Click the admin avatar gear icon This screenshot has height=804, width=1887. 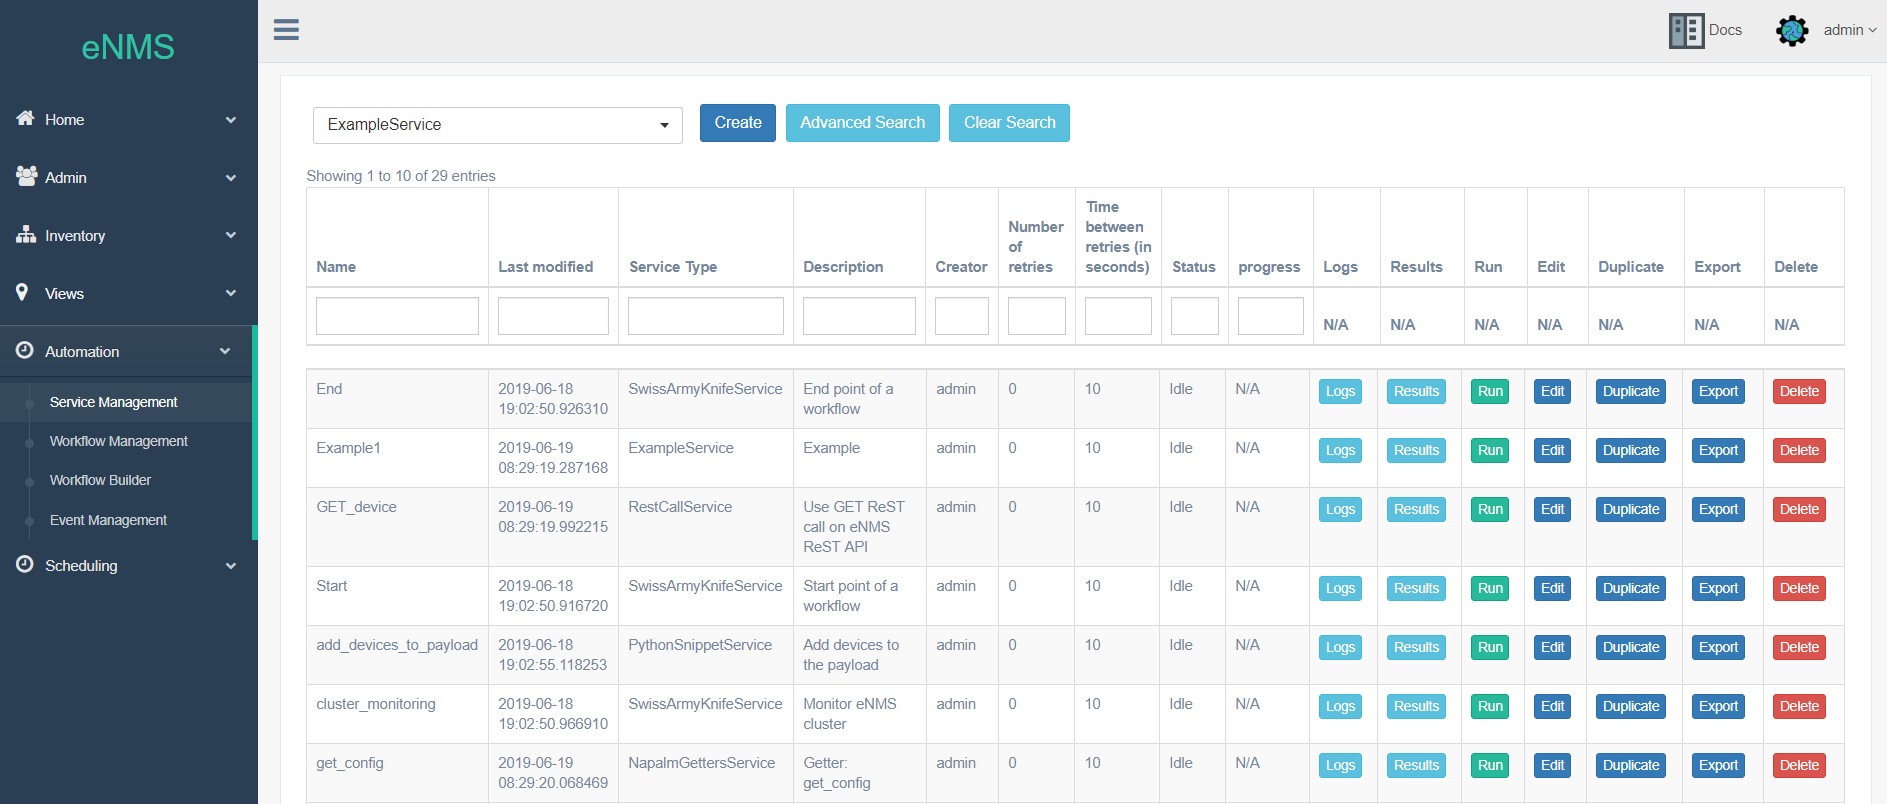pos(1792,30)
